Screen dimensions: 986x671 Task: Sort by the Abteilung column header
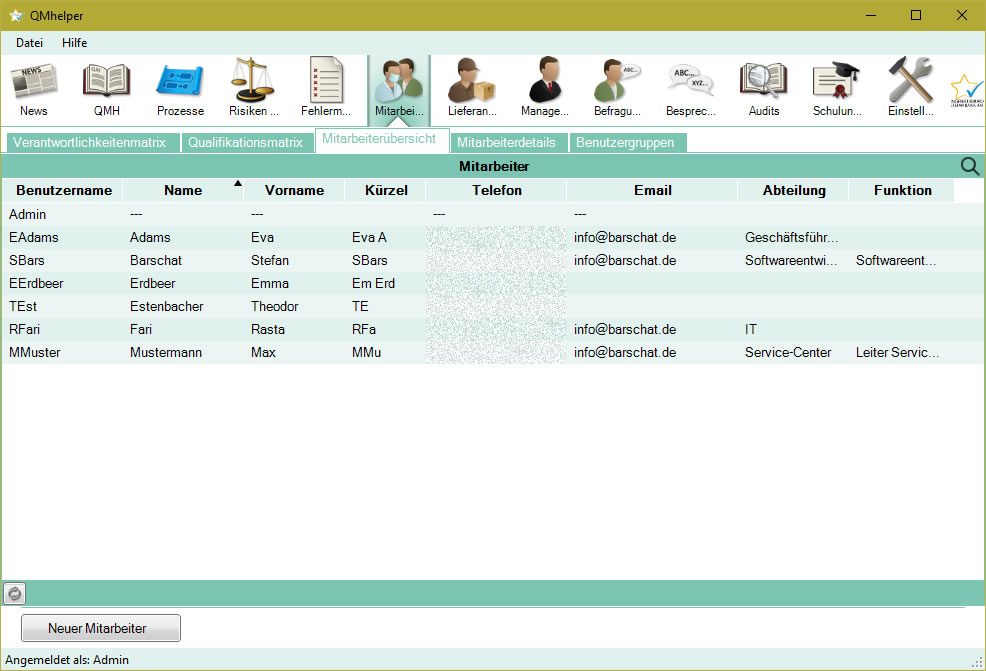point(793,190)
